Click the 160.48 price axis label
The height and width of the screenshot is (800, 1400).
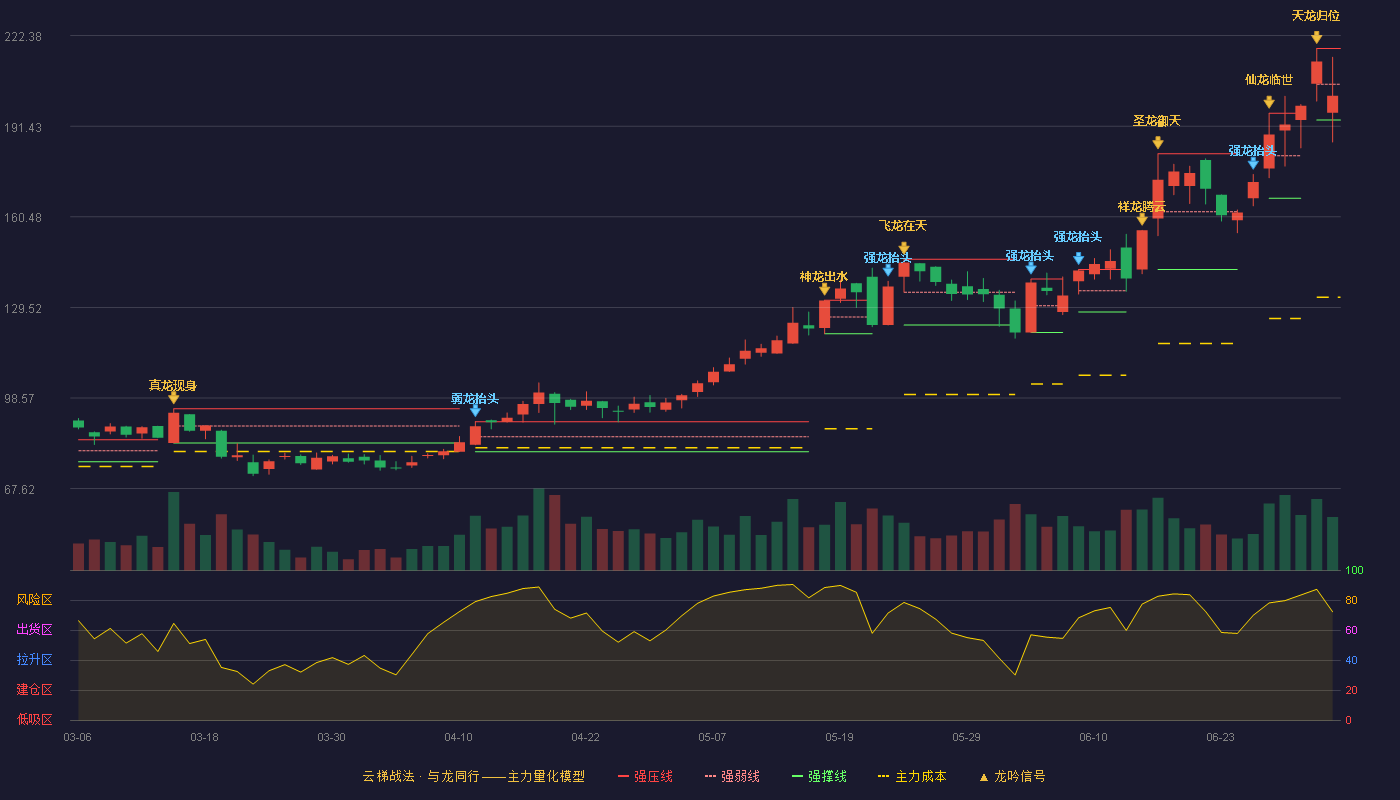[x=23, y=217]
